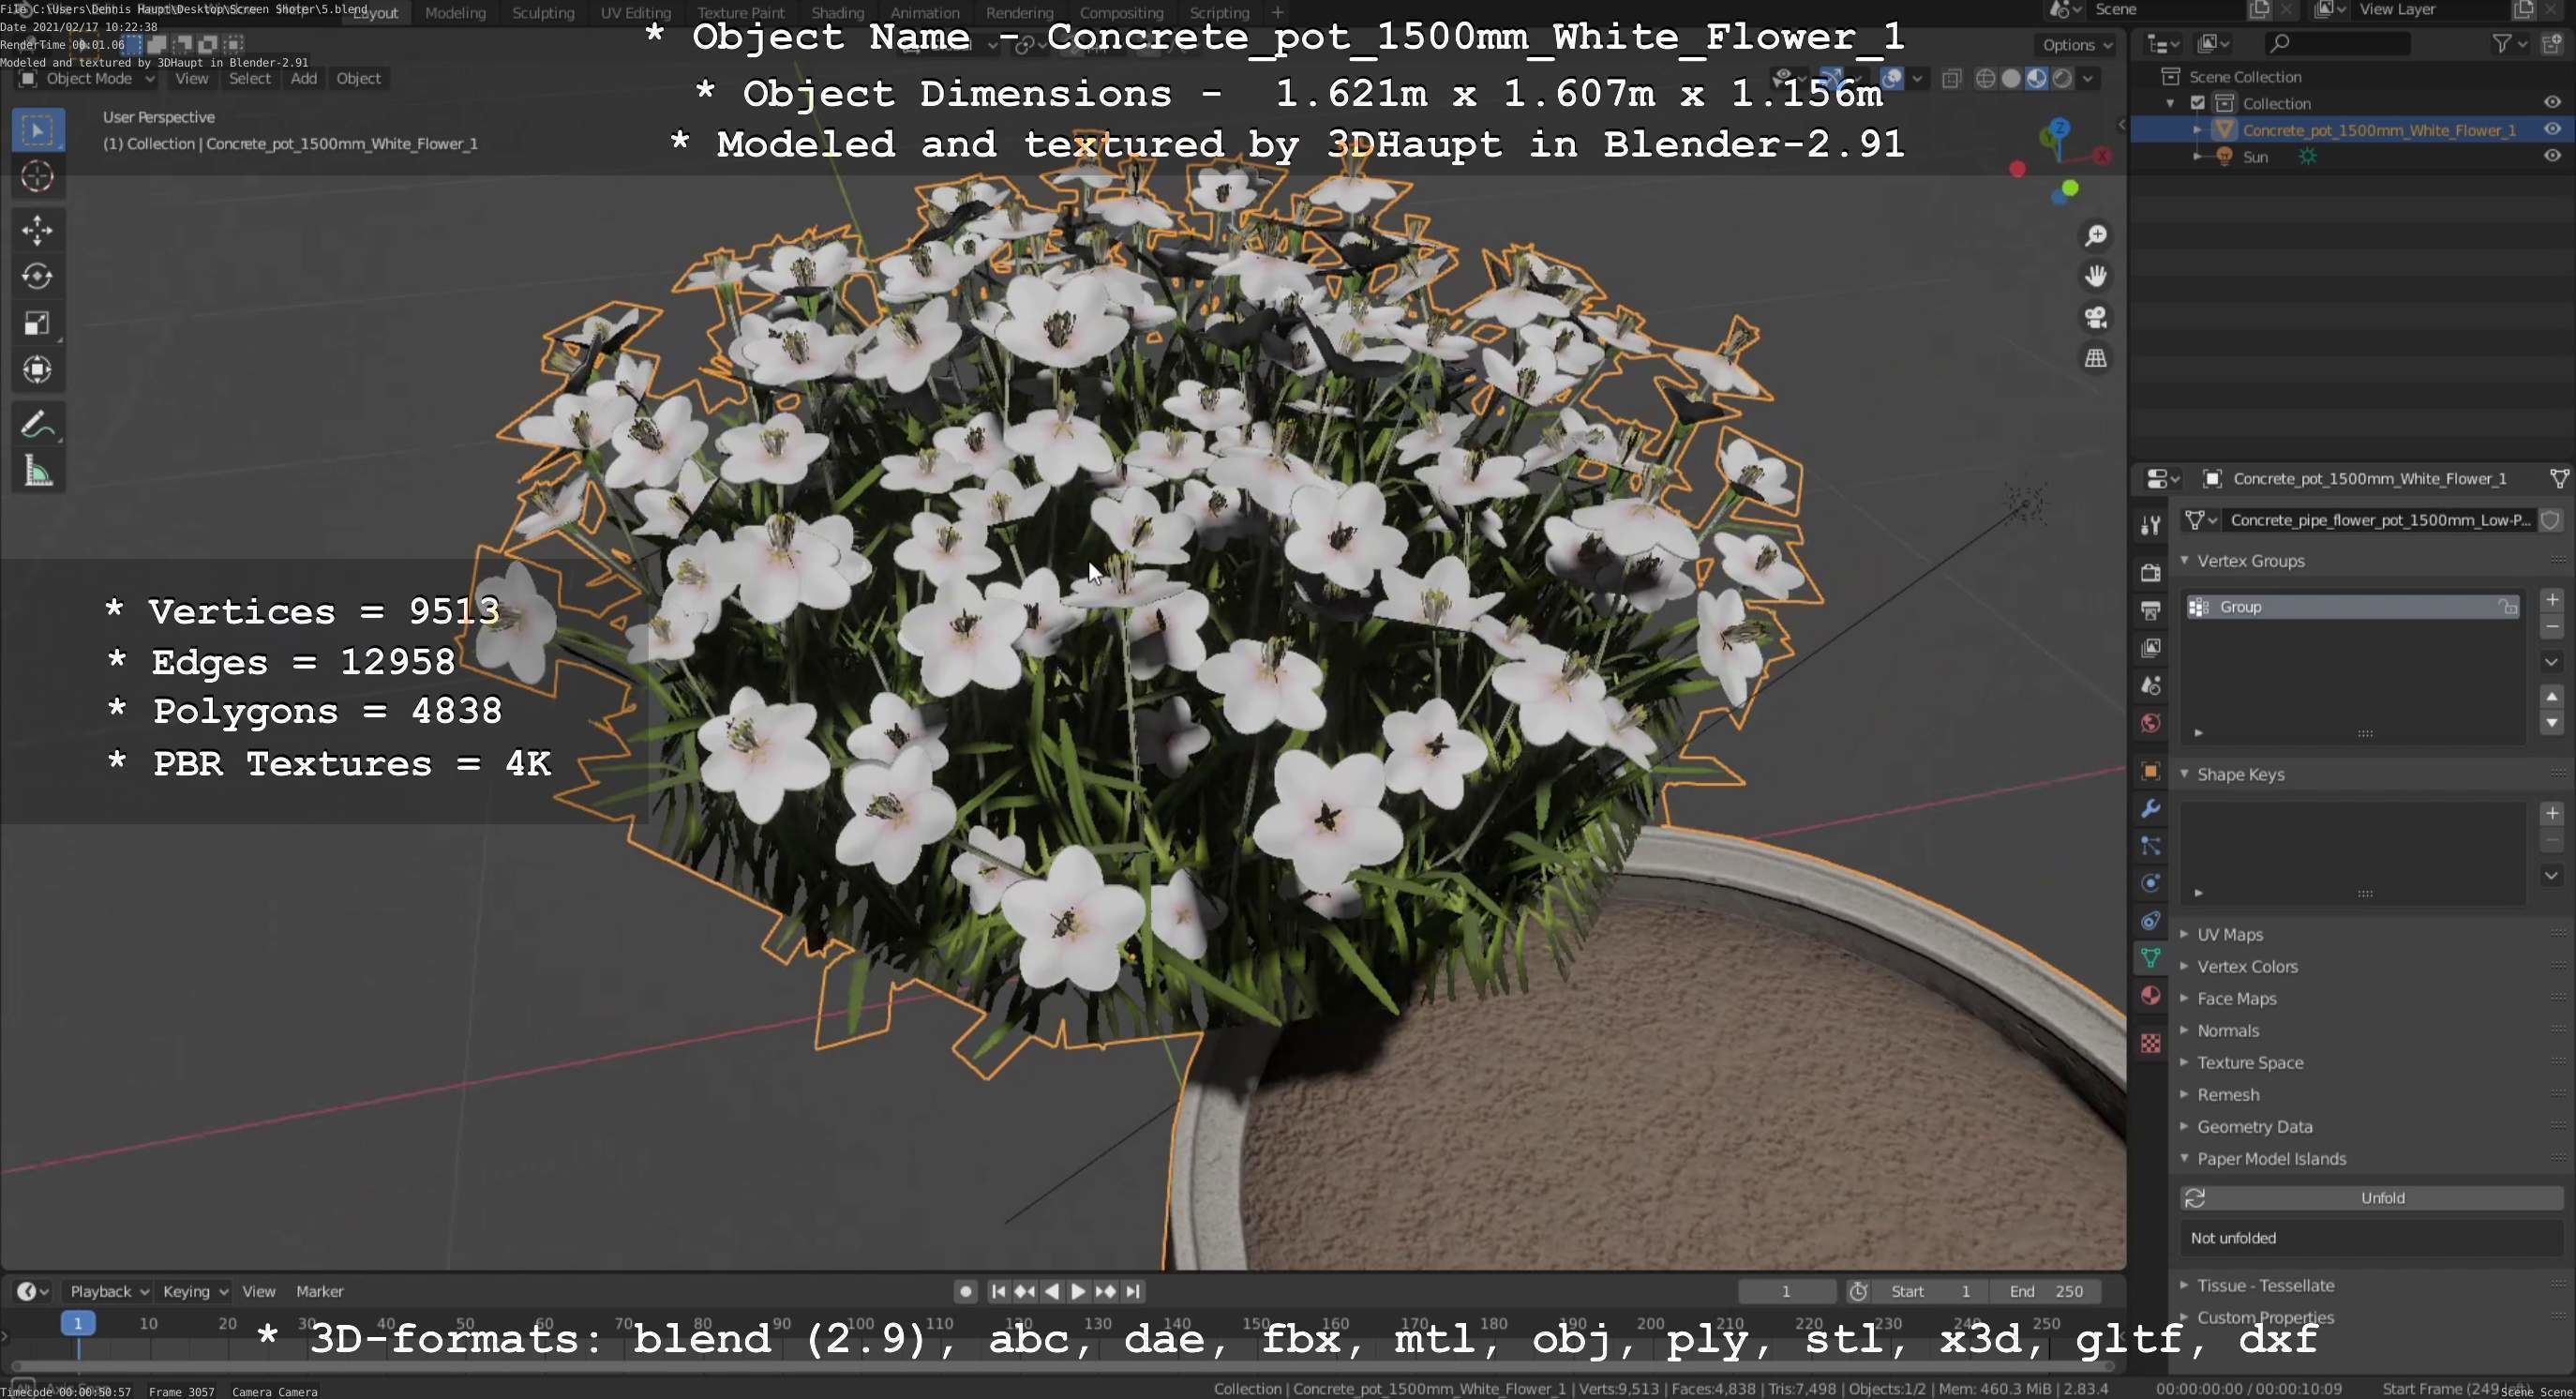This screenshot has height=1399, width=2576.
Task: Open the viewport Options dropdown
Action: [2078, 45]
